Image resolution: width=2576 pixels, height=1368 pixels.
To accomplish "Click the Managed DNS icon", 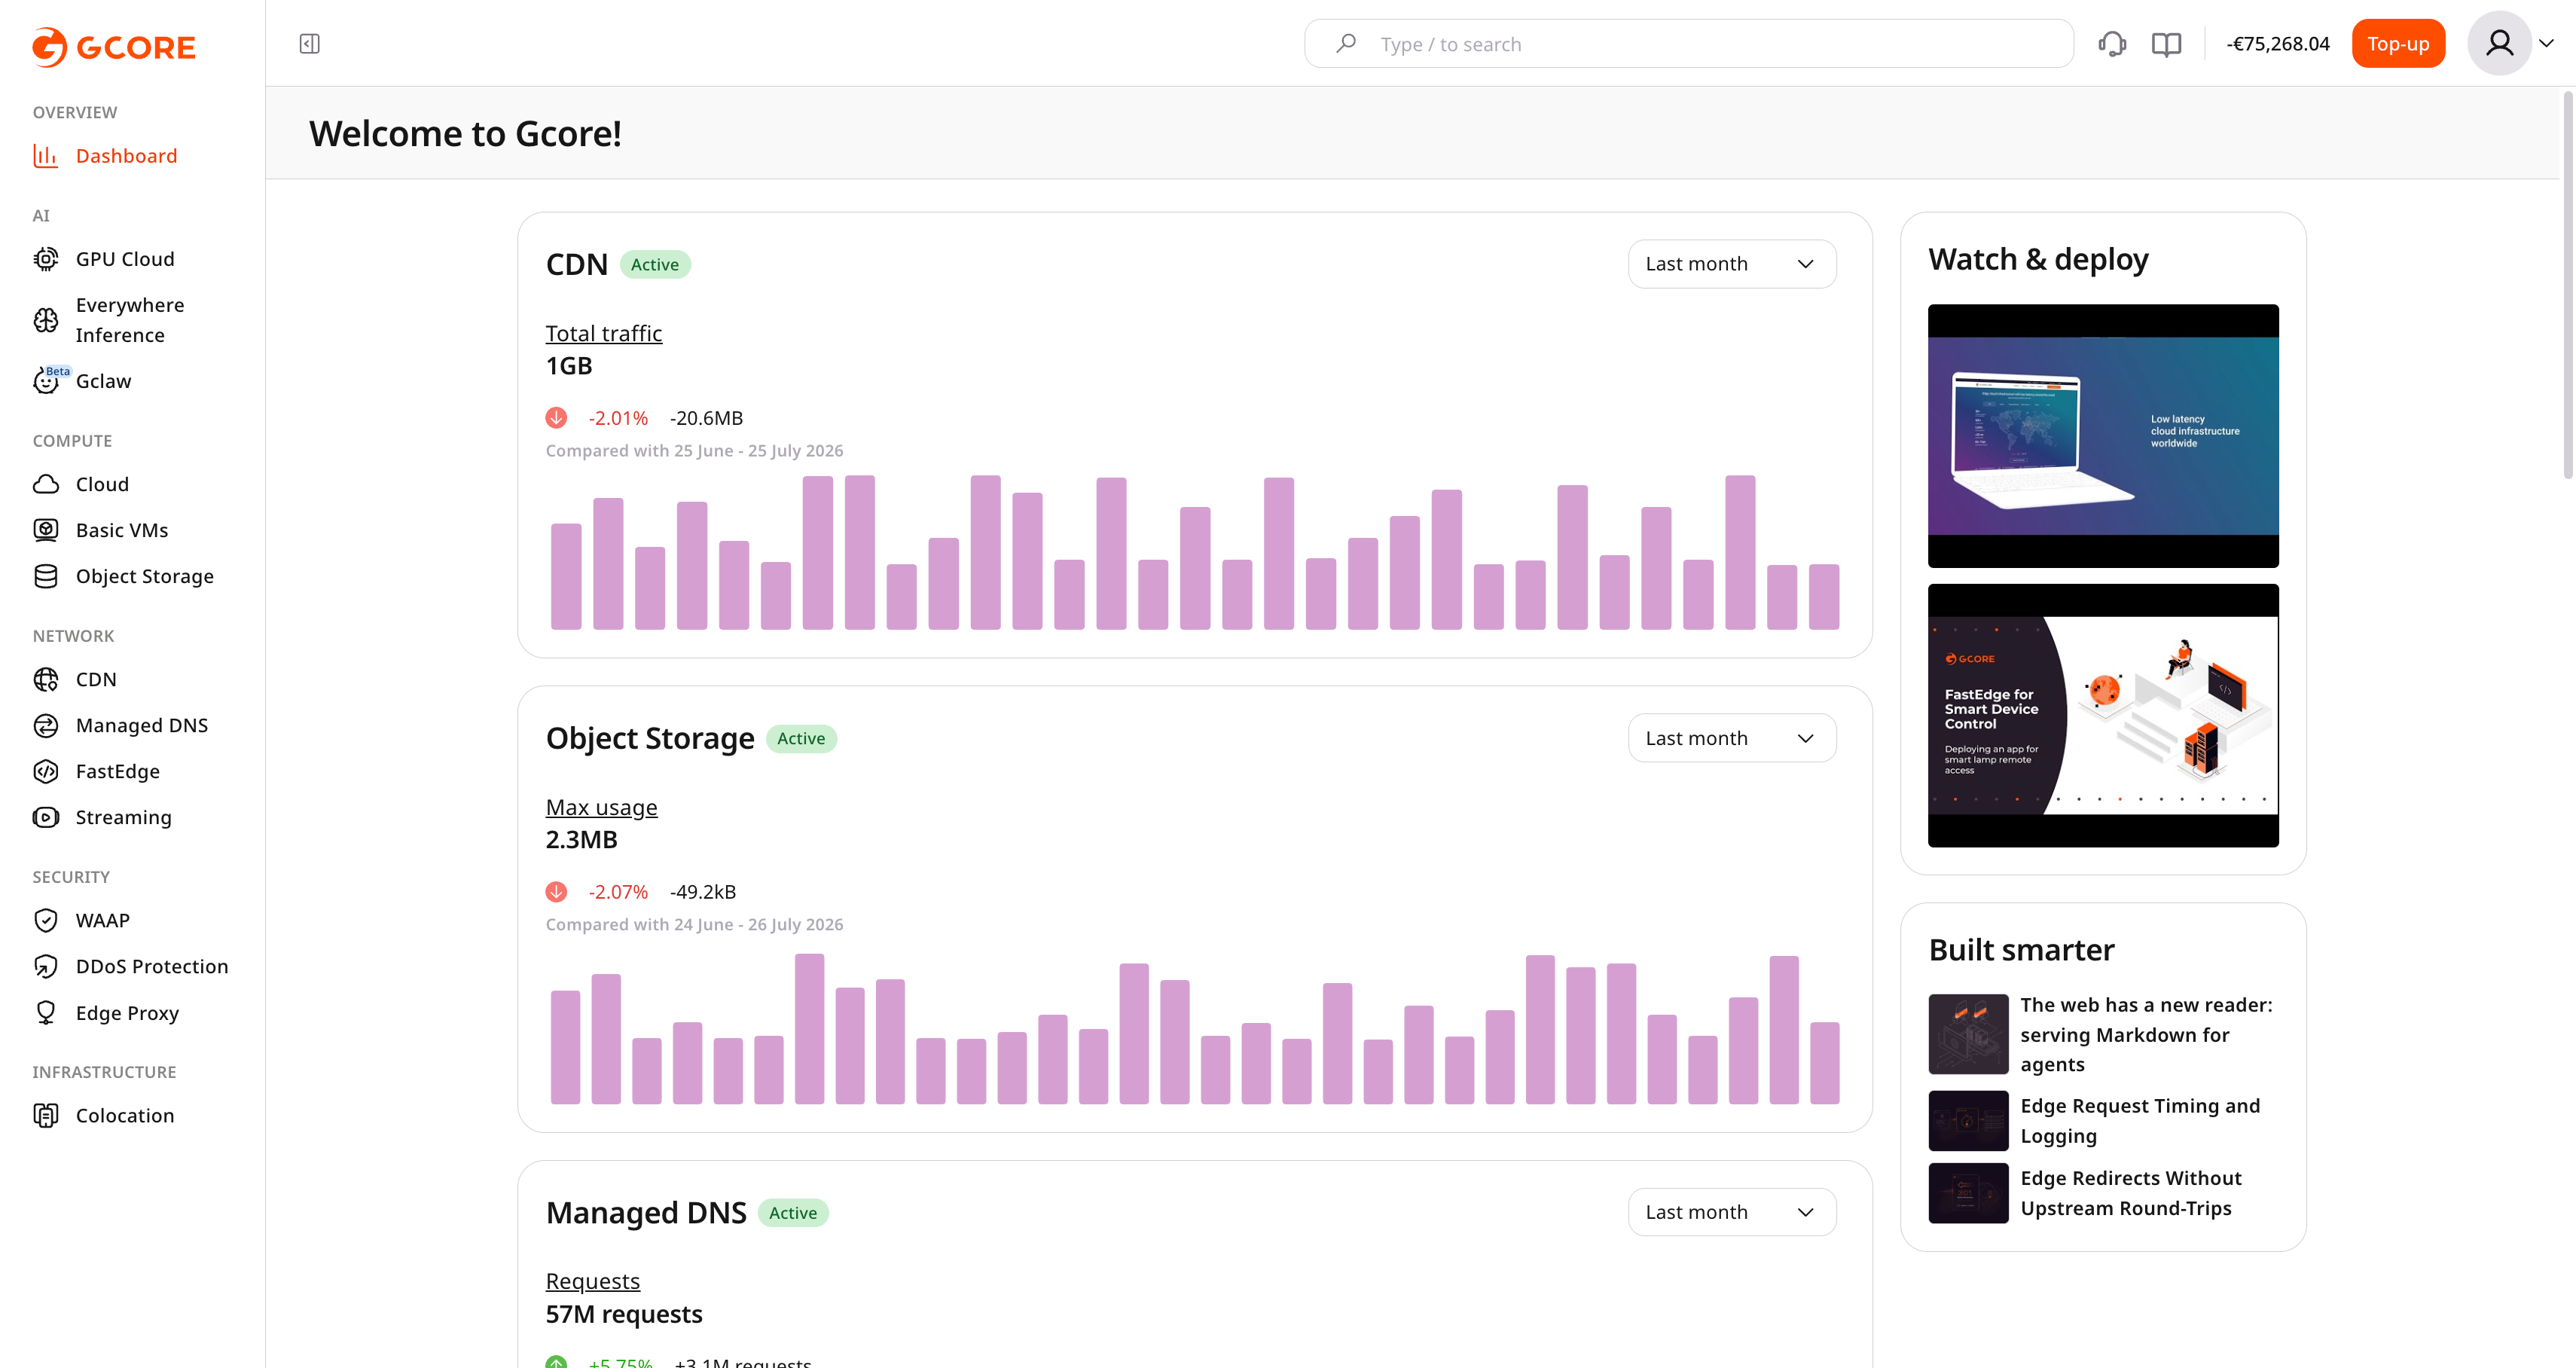I will pyautogui.click(x=46, y=725).
